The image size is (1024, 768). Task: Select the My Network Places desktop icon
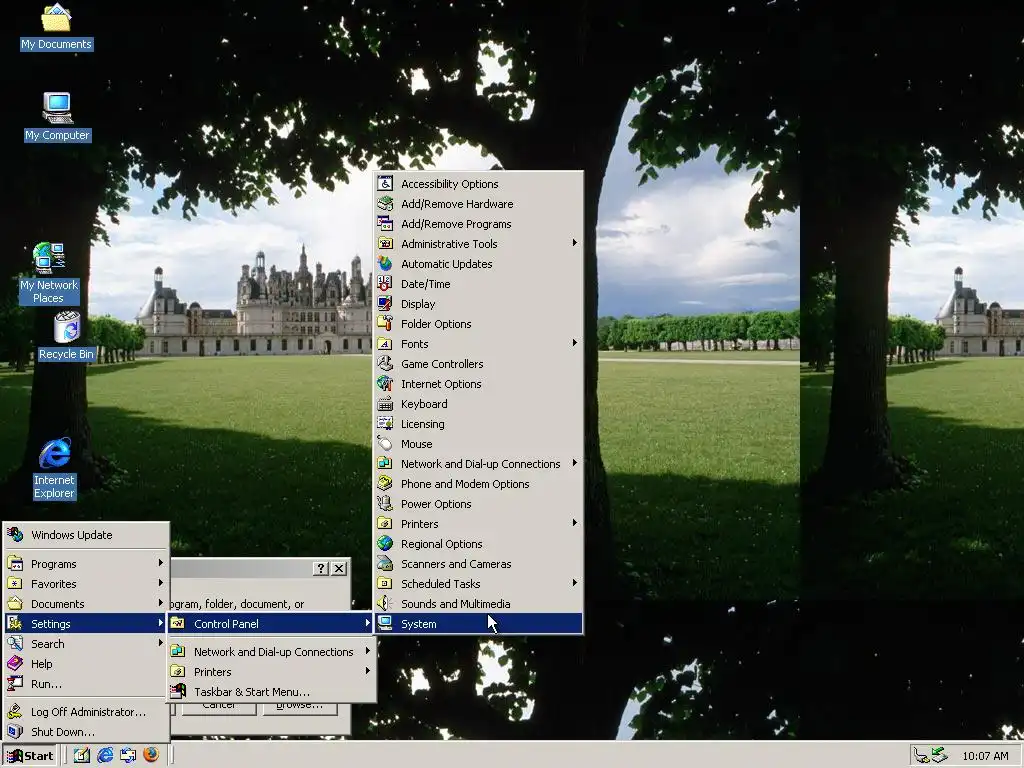point(49,273)
